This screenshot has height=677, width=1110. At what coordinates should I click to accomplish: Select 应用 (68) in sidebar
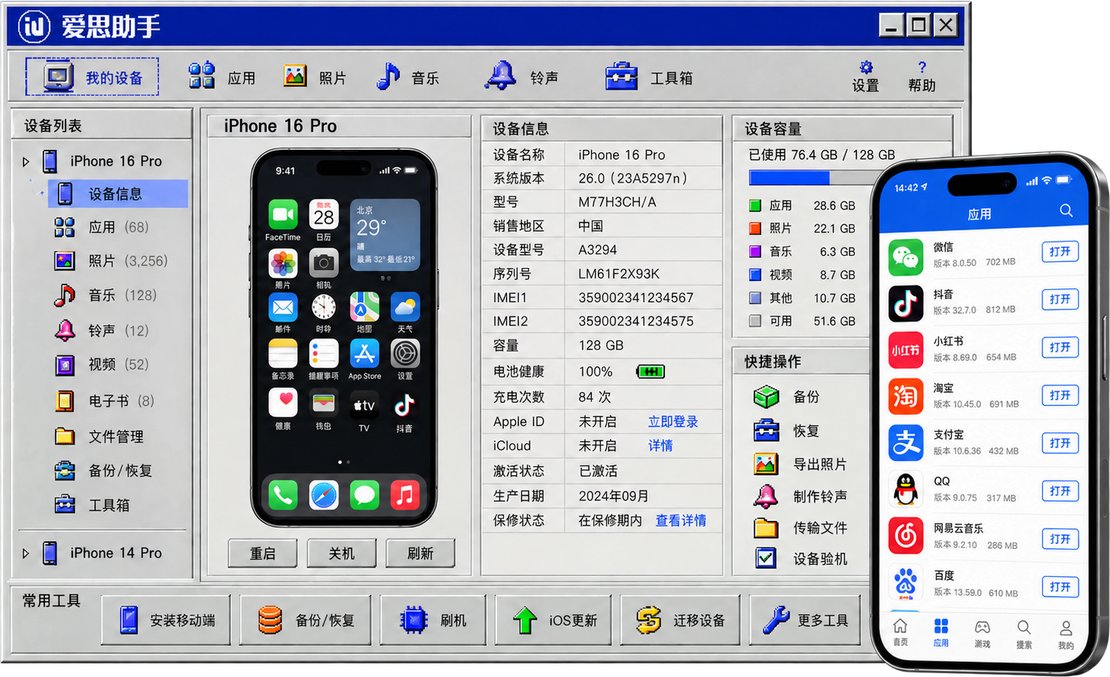click(102, 227)
